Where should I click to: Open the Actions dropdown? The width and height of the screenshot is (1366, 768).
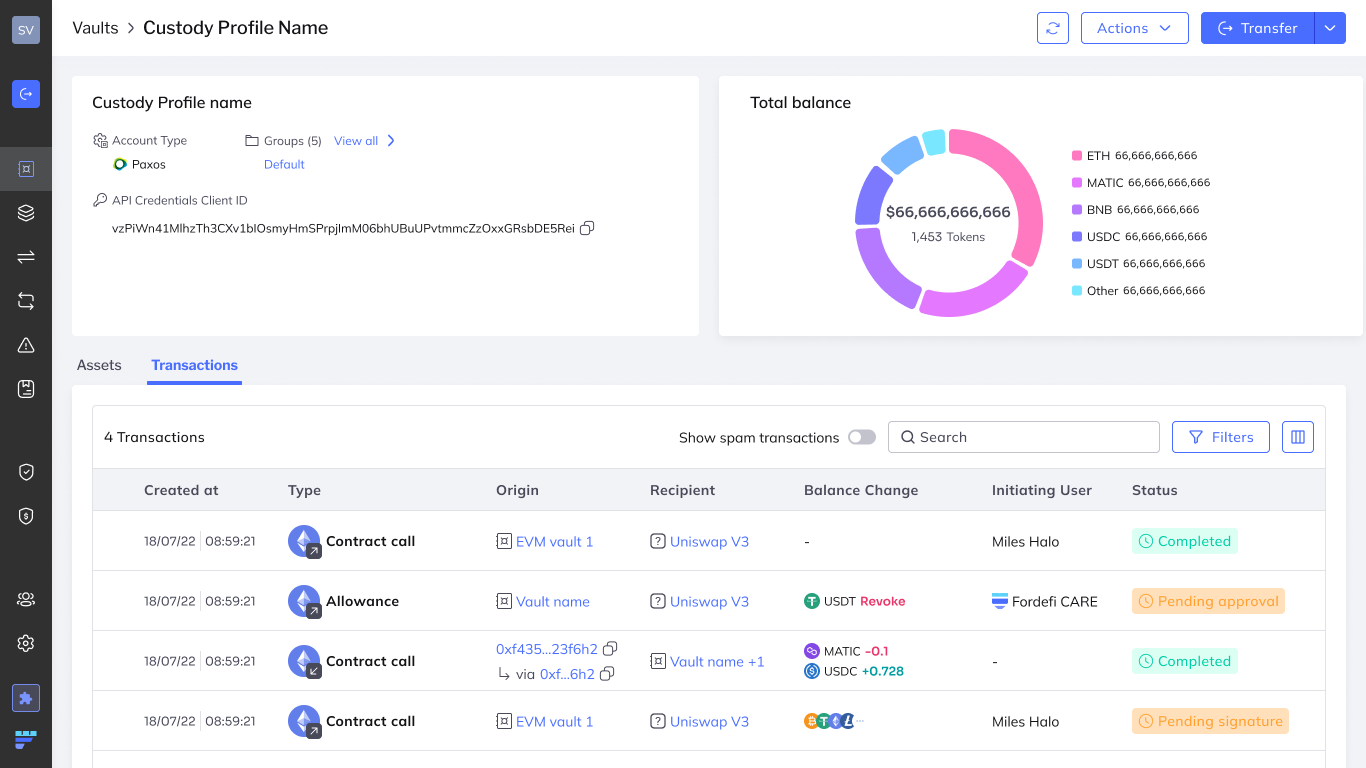pos(1135,28)
